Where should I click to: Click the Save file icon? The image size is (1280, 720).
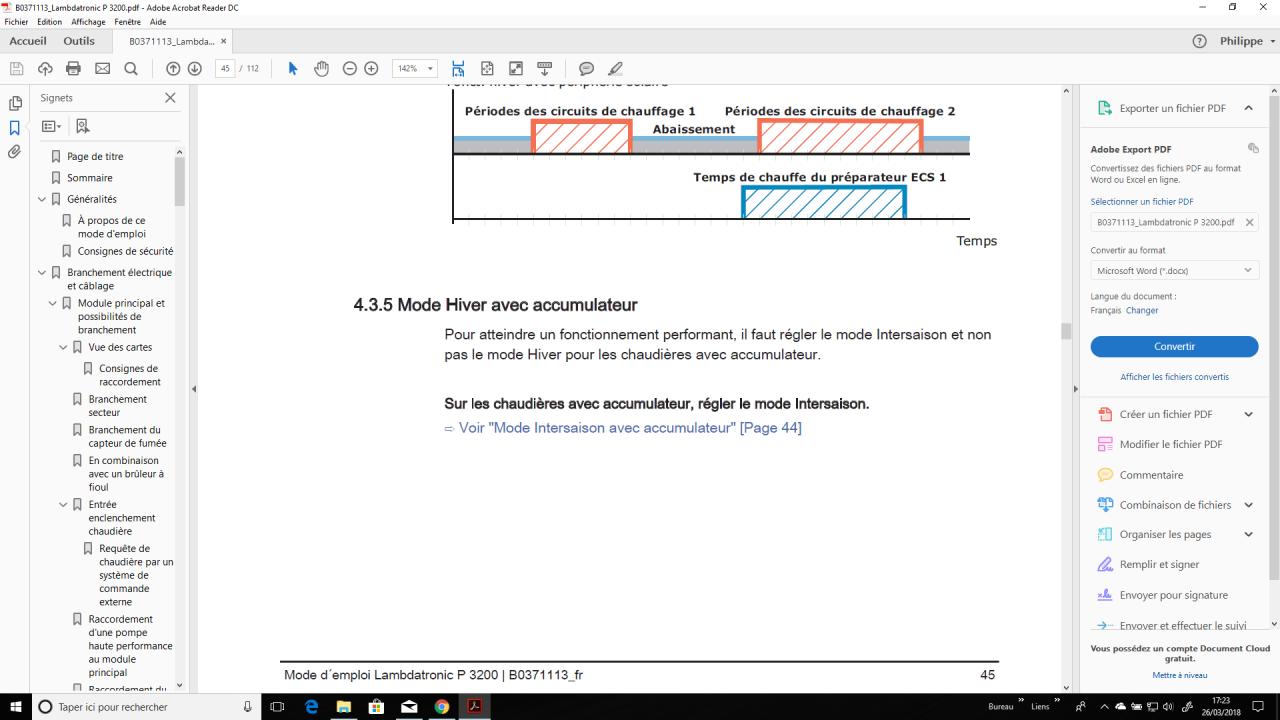point(16,68)
